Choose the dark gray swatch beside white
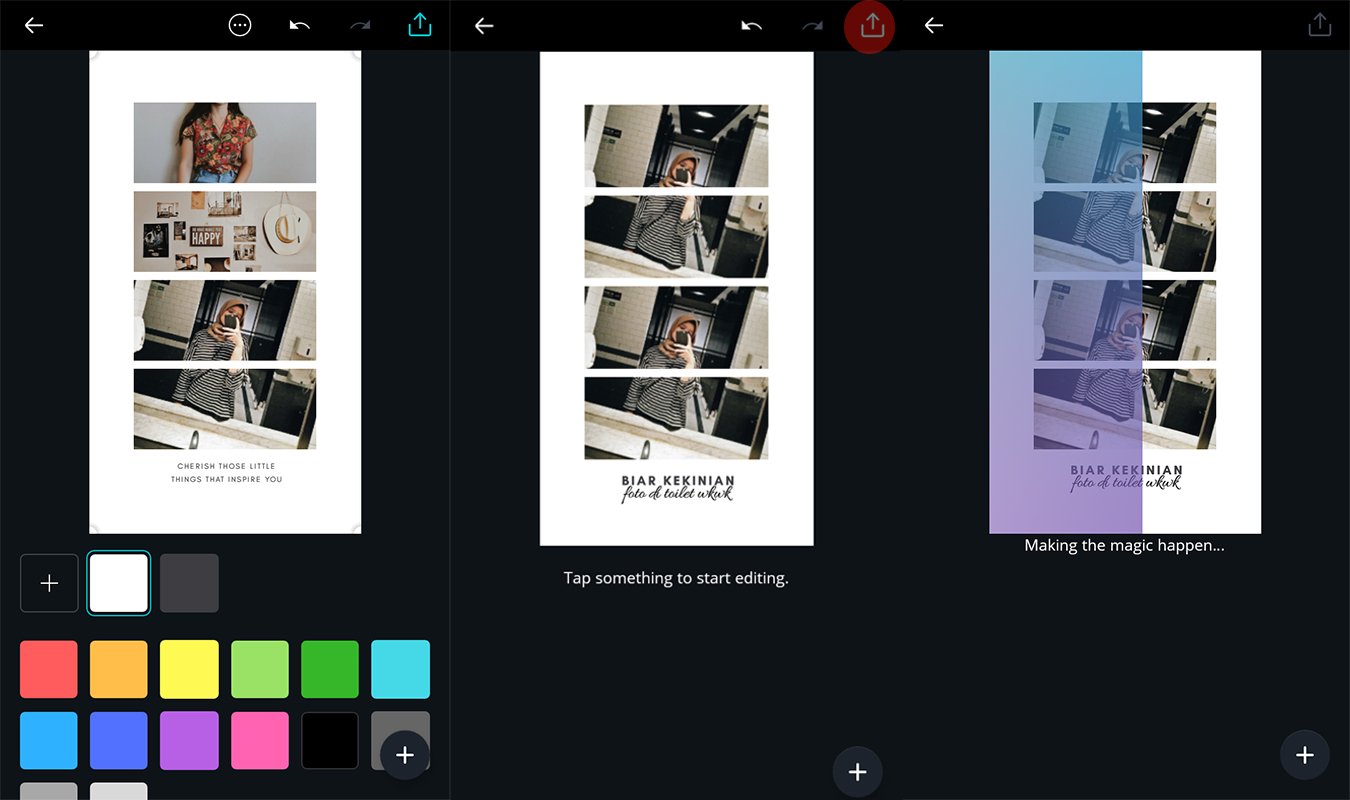1350x800 pixels. click(x=189, y=583)
